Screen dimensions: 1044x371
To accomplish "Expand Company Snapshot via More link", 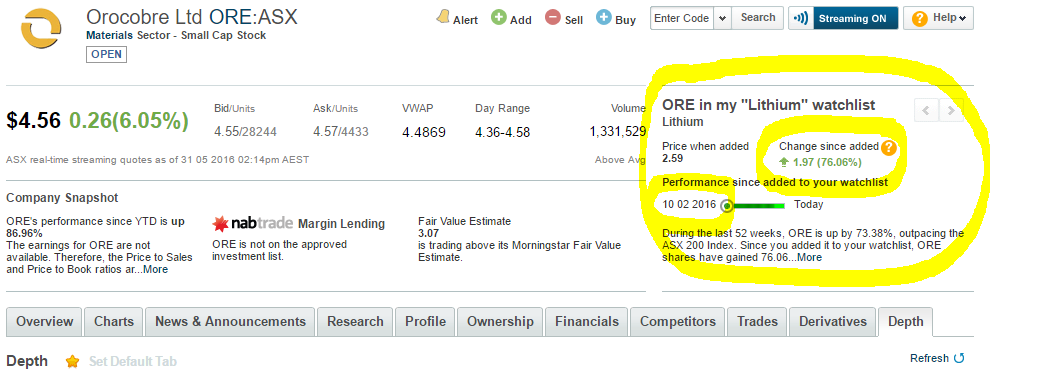I will [x=154, y=269].
